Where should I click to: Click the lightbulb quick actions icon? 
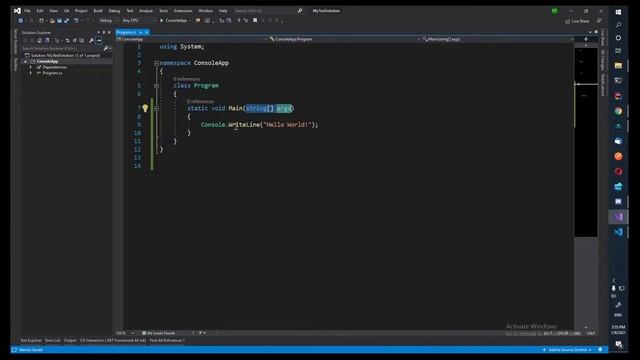click(145, 109)
